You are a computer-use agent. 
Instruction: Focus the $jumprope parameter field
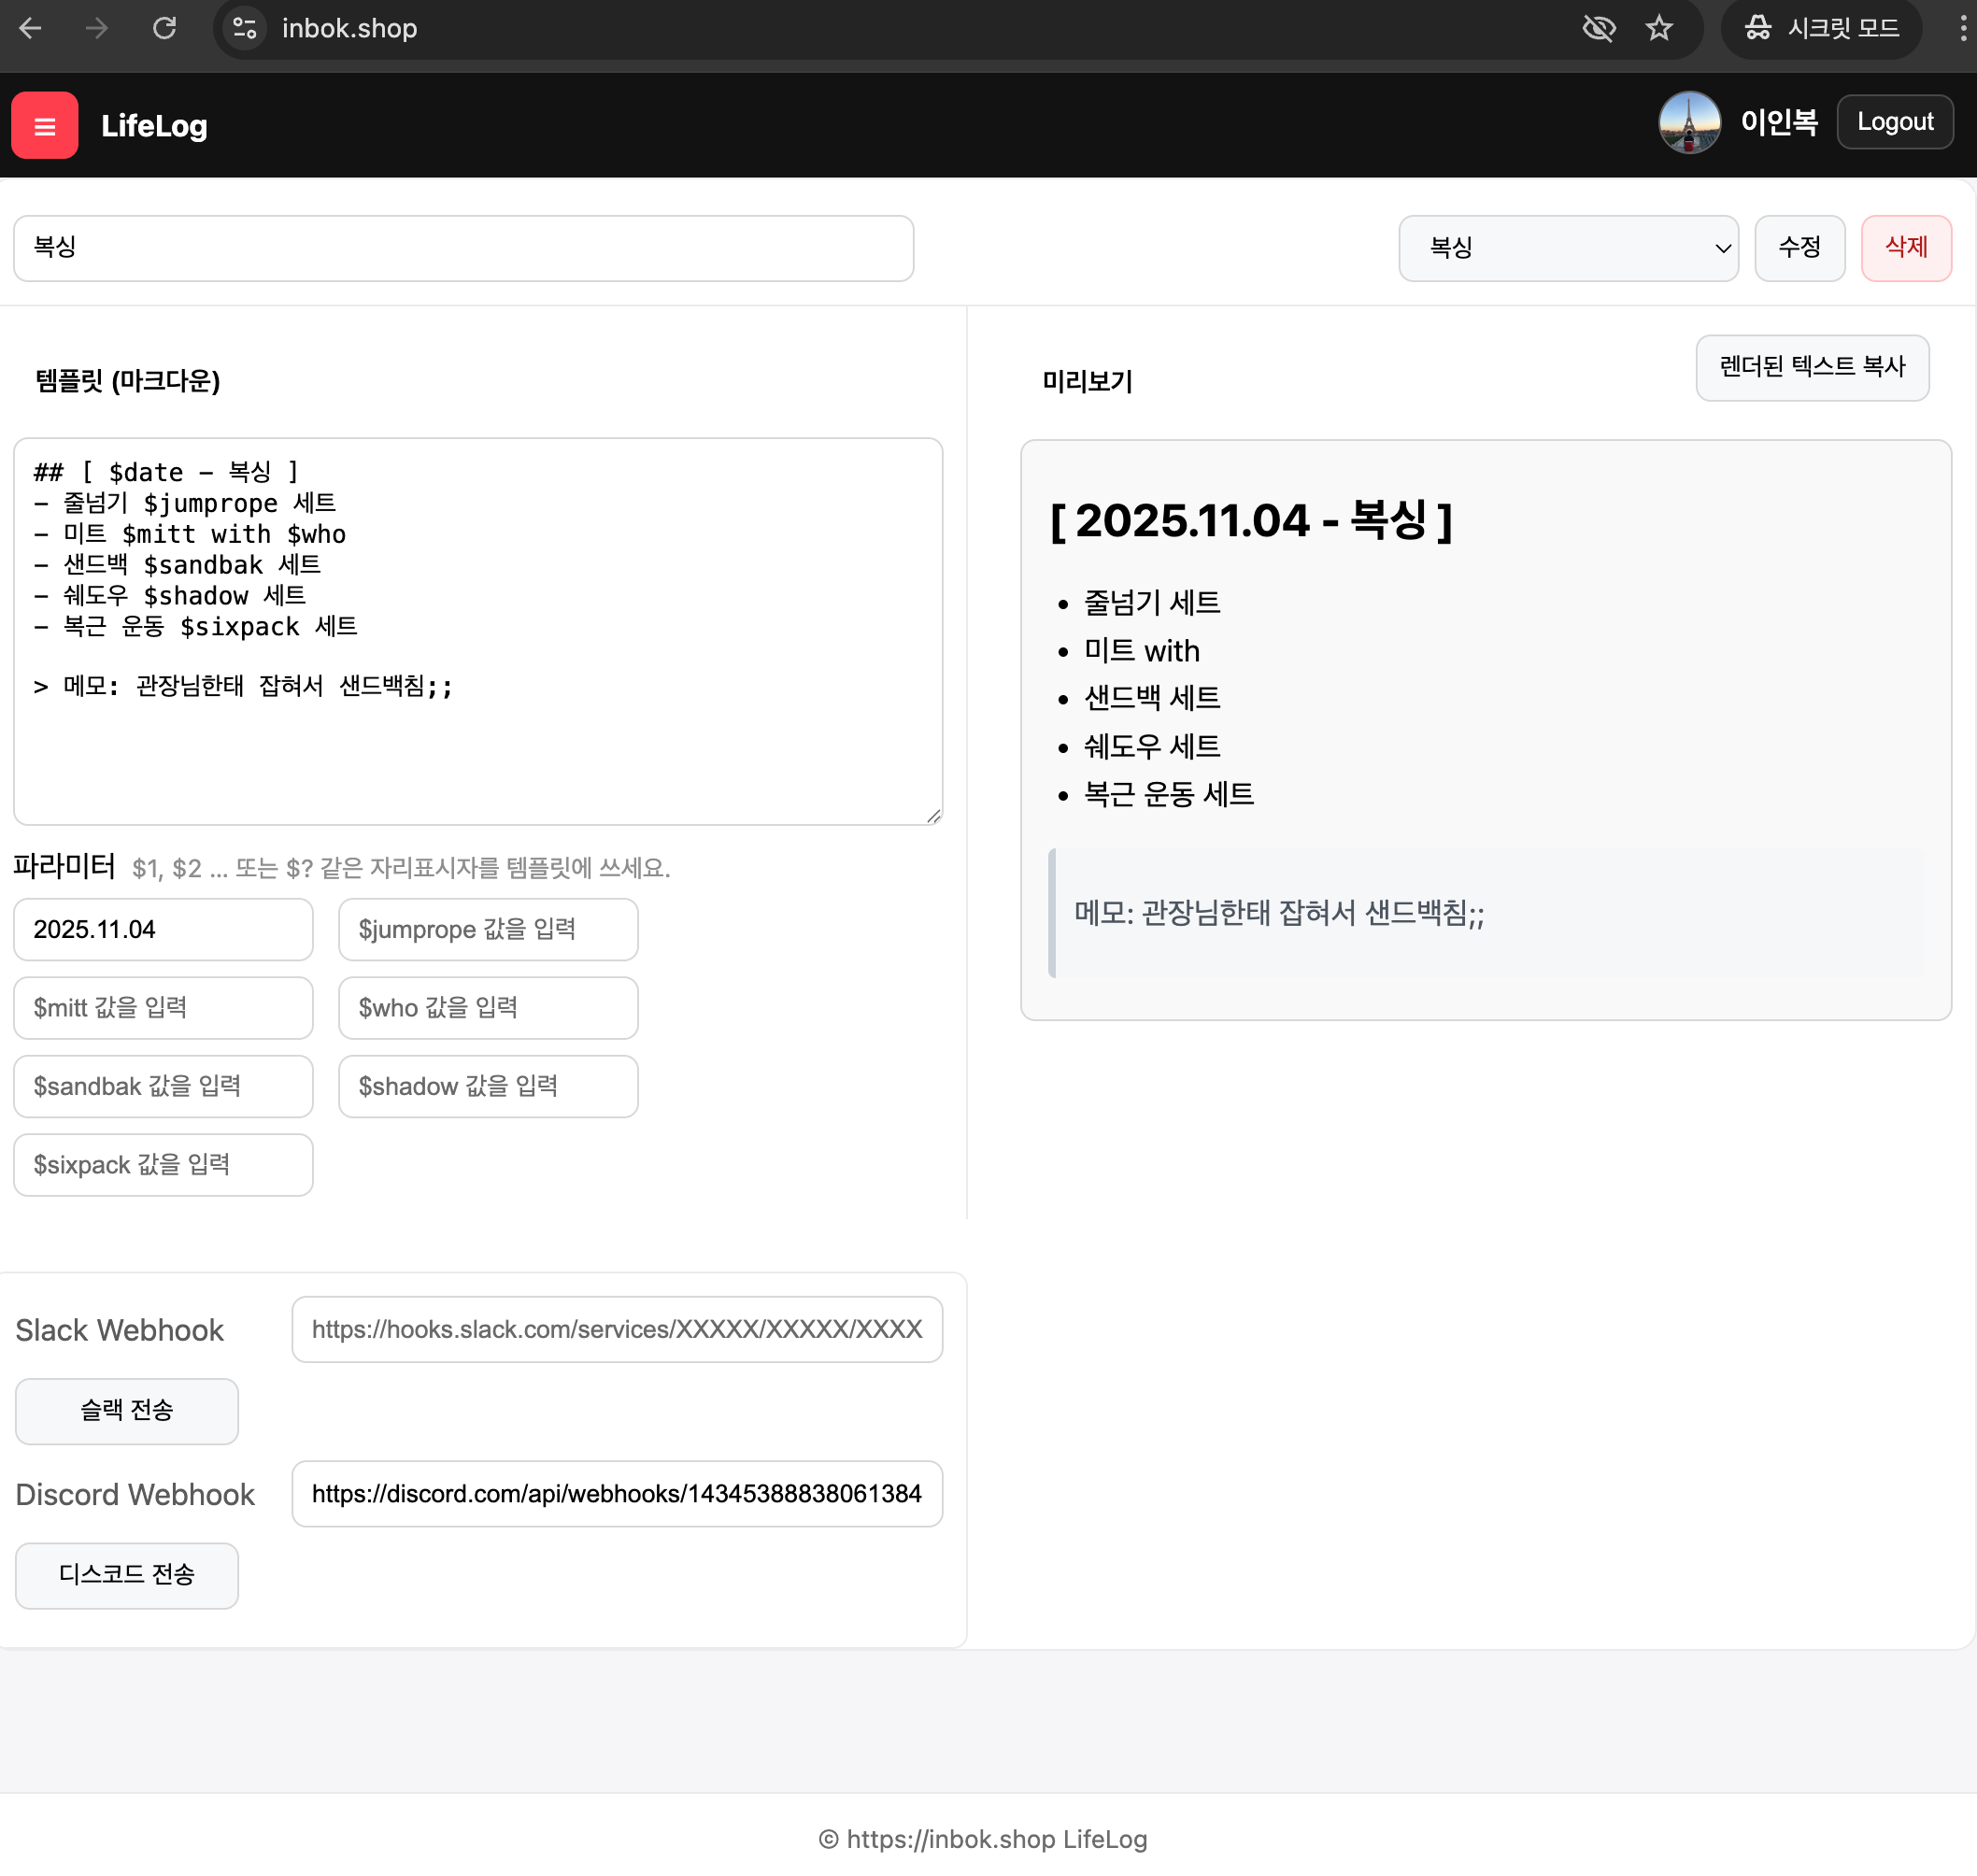[488, 929]
